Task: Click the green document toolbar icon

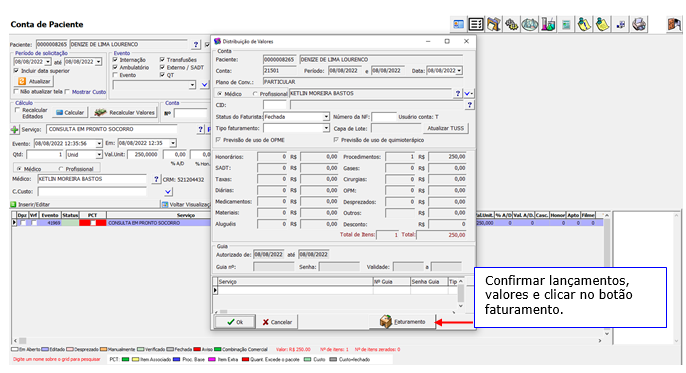Action: click(566, 24)
